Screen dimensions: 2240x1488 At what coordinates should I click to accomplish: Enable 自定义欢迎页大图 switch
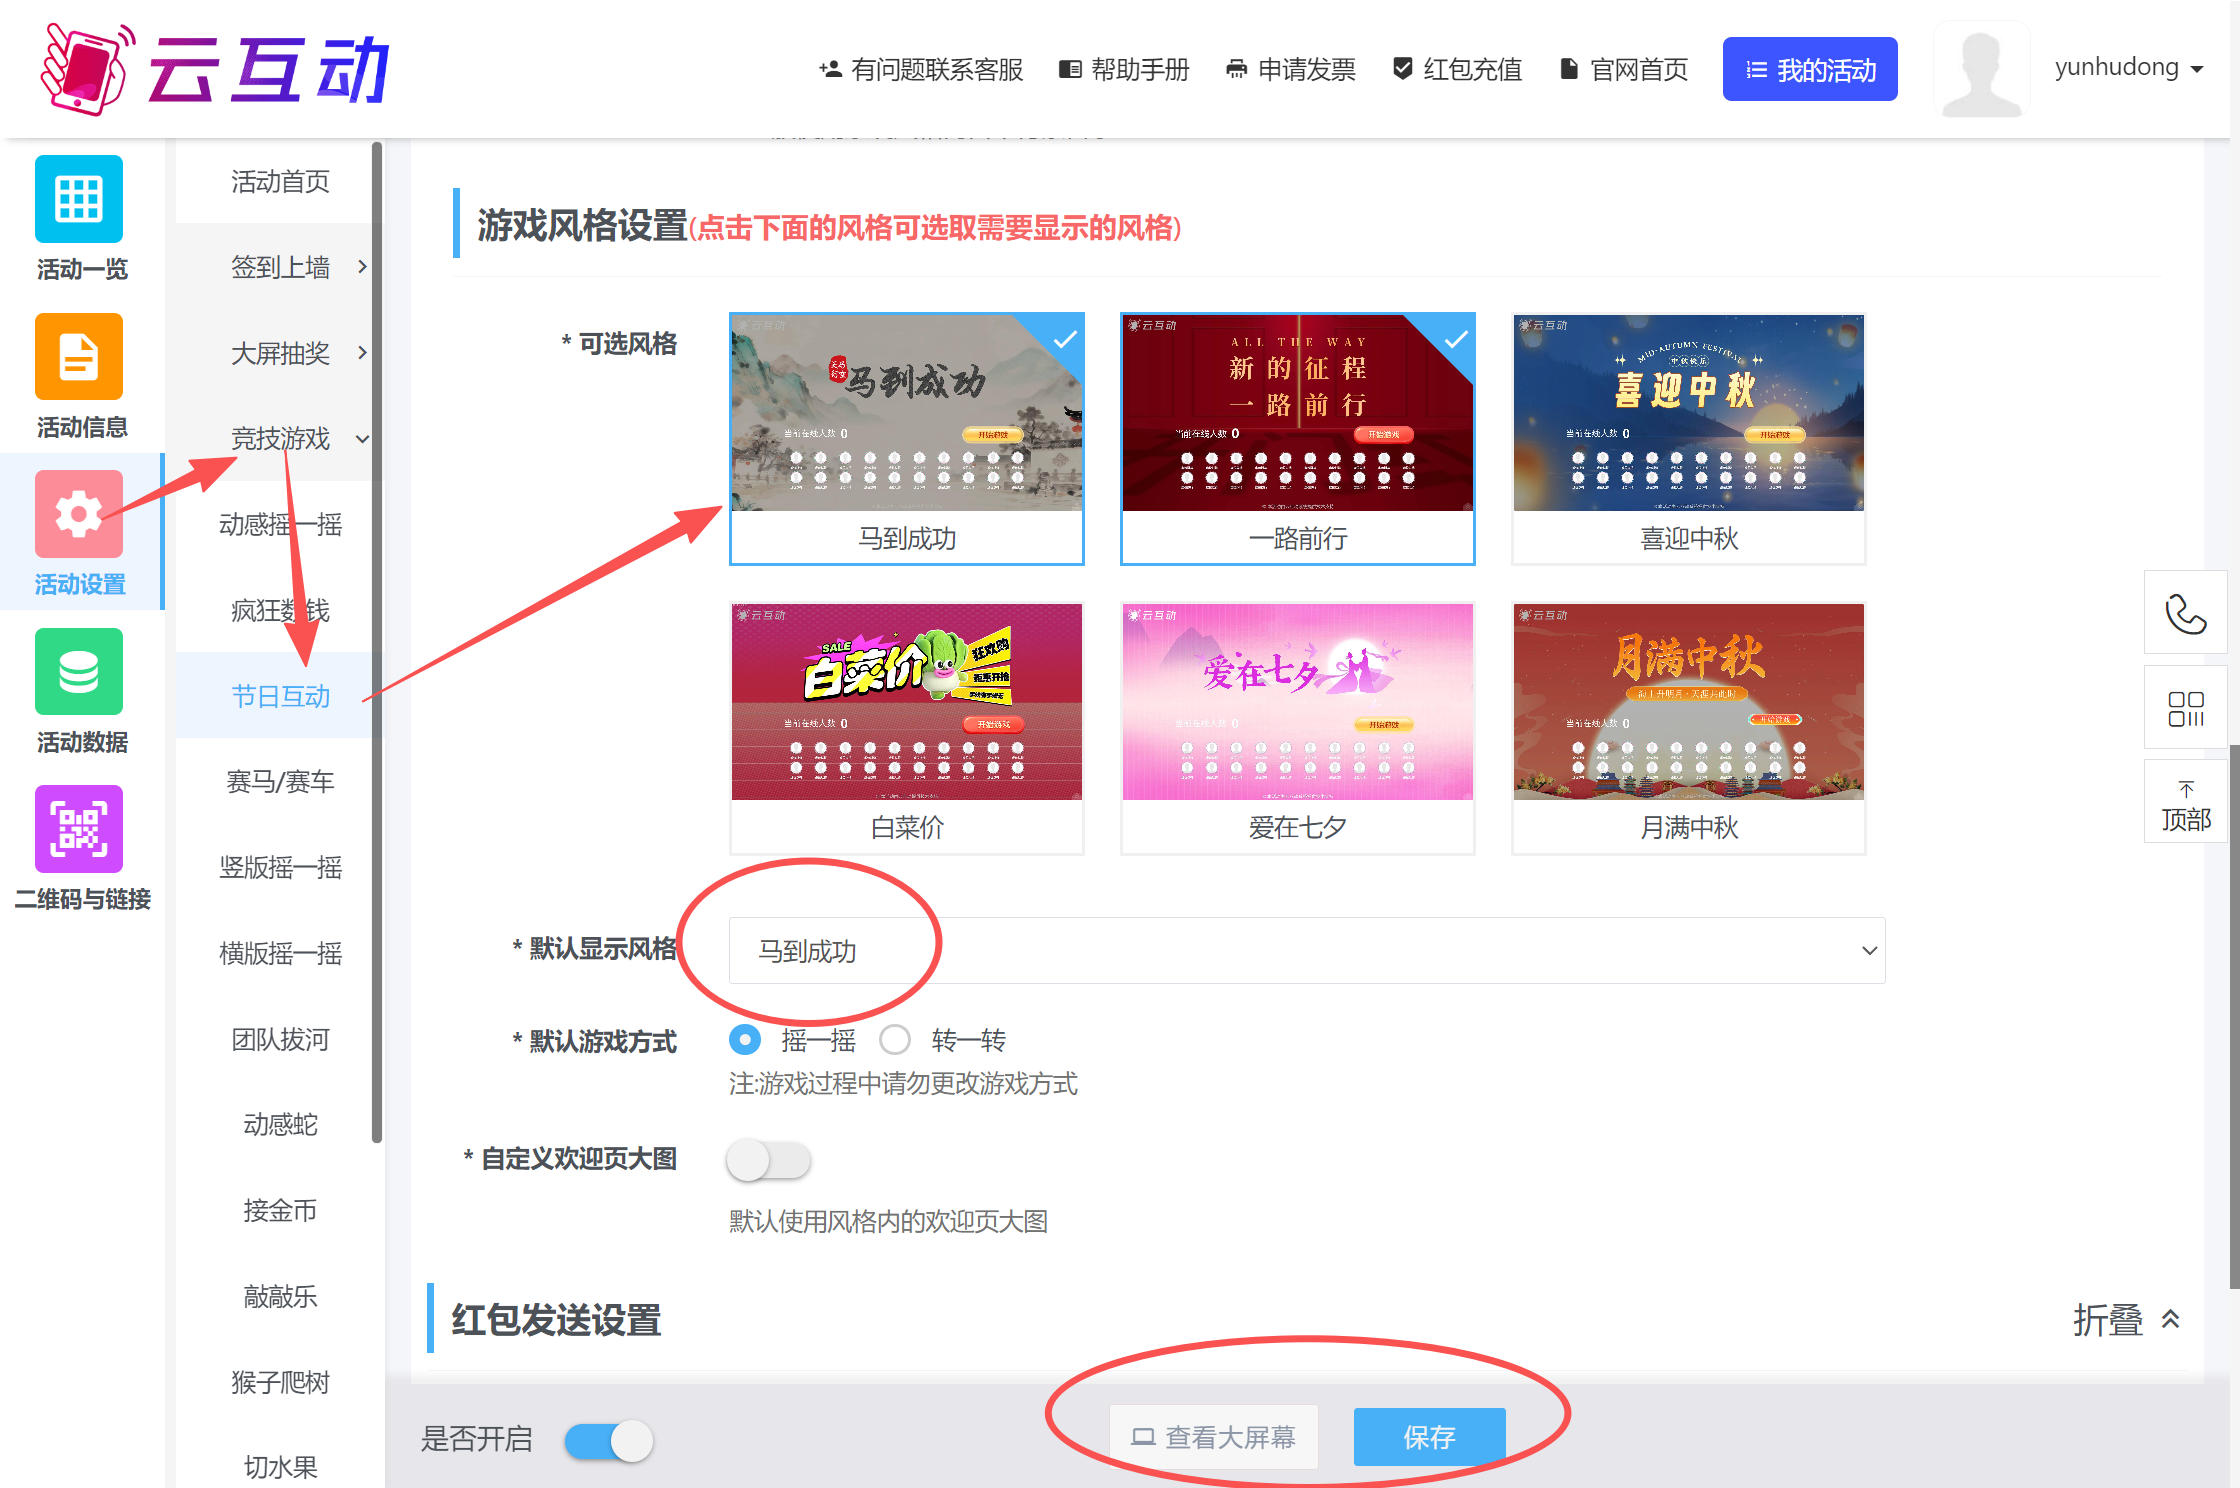[x=768, y=1161]
